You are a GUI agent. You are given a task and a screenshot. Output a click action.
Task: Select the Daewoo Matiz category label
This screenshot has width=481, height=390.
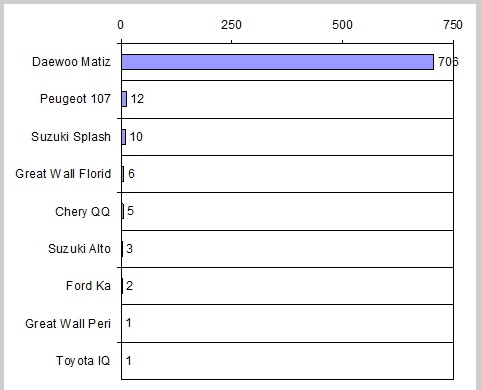[71, 62]
